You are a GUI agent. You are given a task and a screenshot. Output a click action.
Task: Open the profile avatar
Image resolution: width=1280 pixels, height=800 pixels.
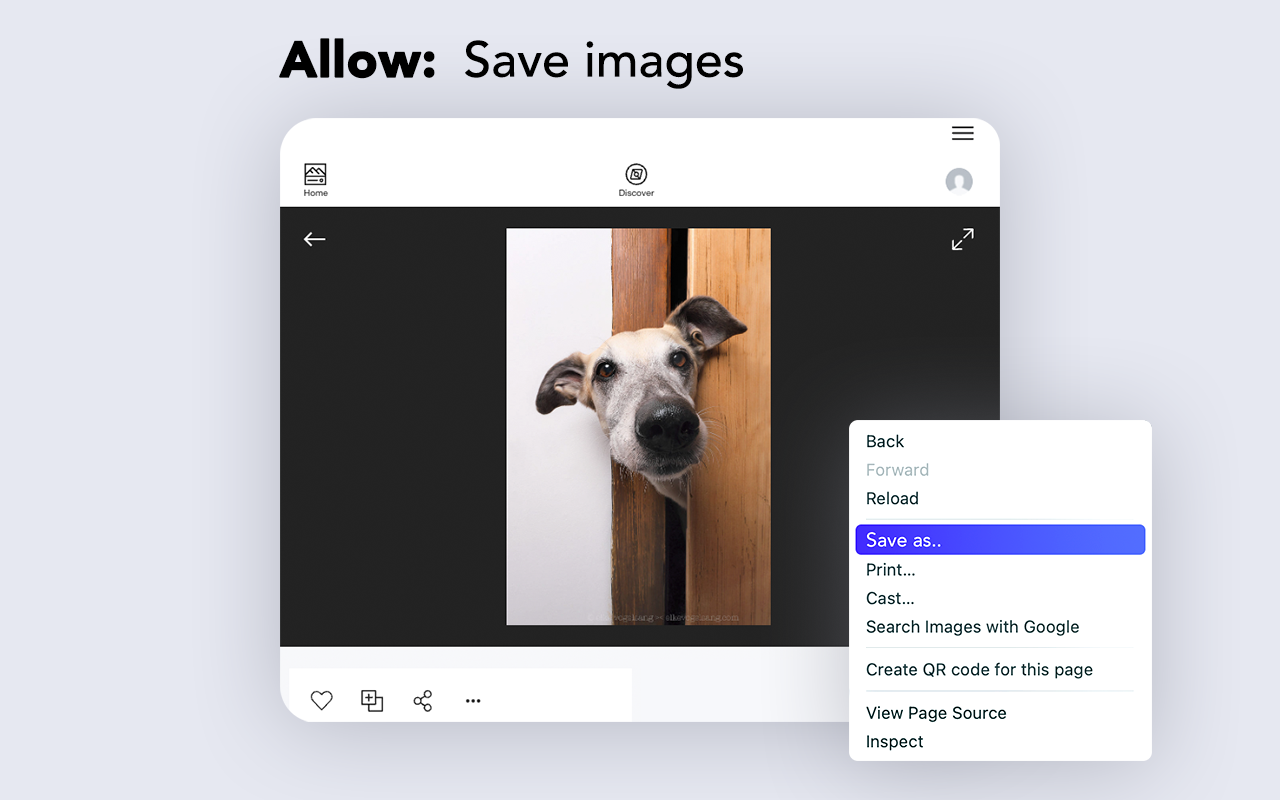coord(958,181)
